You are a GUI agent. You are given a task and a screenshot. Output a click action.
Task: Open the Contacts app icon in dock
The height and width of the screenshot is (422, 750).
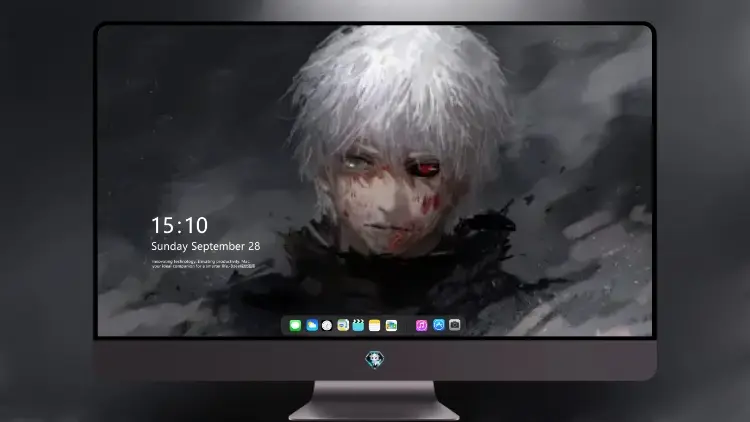(x=343, y=325)
